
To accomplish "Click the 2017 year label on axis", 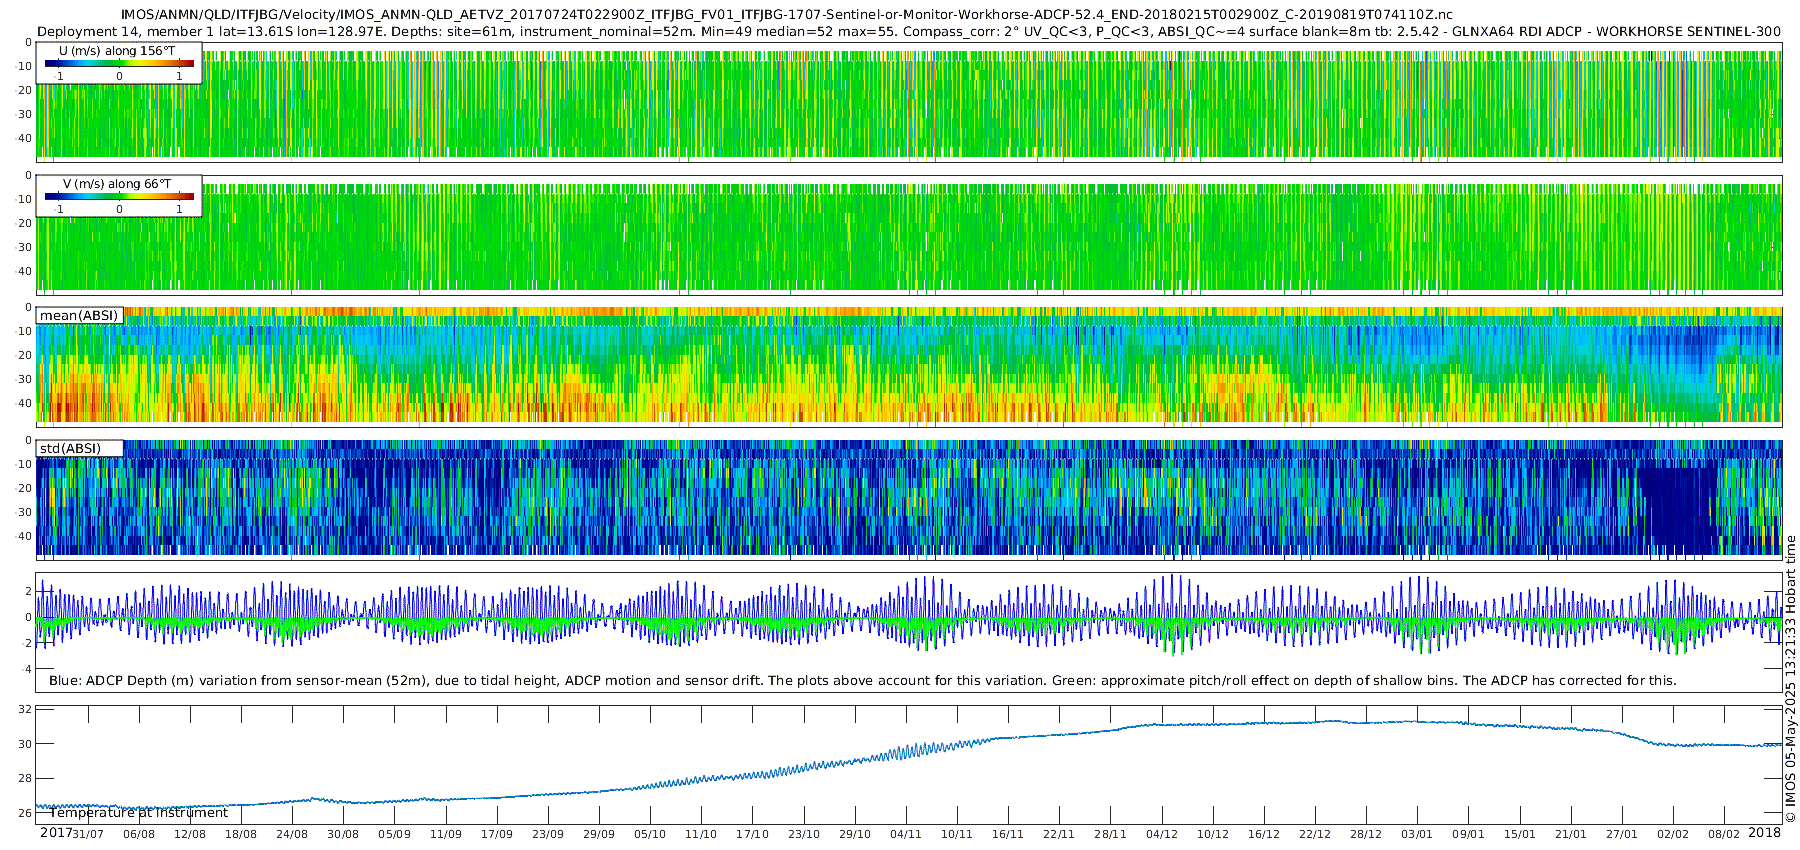I will (x=55, y=833).
